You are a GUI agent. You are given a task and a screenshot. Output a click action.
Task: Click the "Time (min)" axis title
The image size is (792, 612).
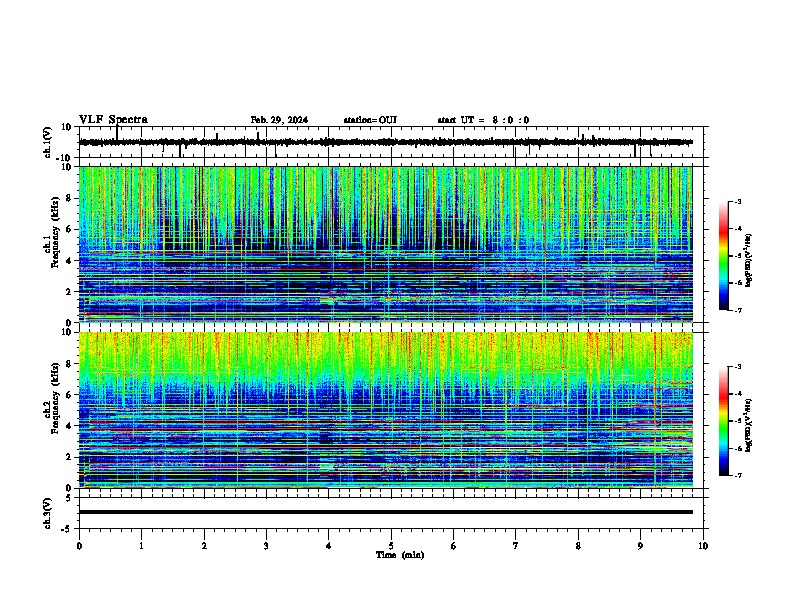click(400, 555)
